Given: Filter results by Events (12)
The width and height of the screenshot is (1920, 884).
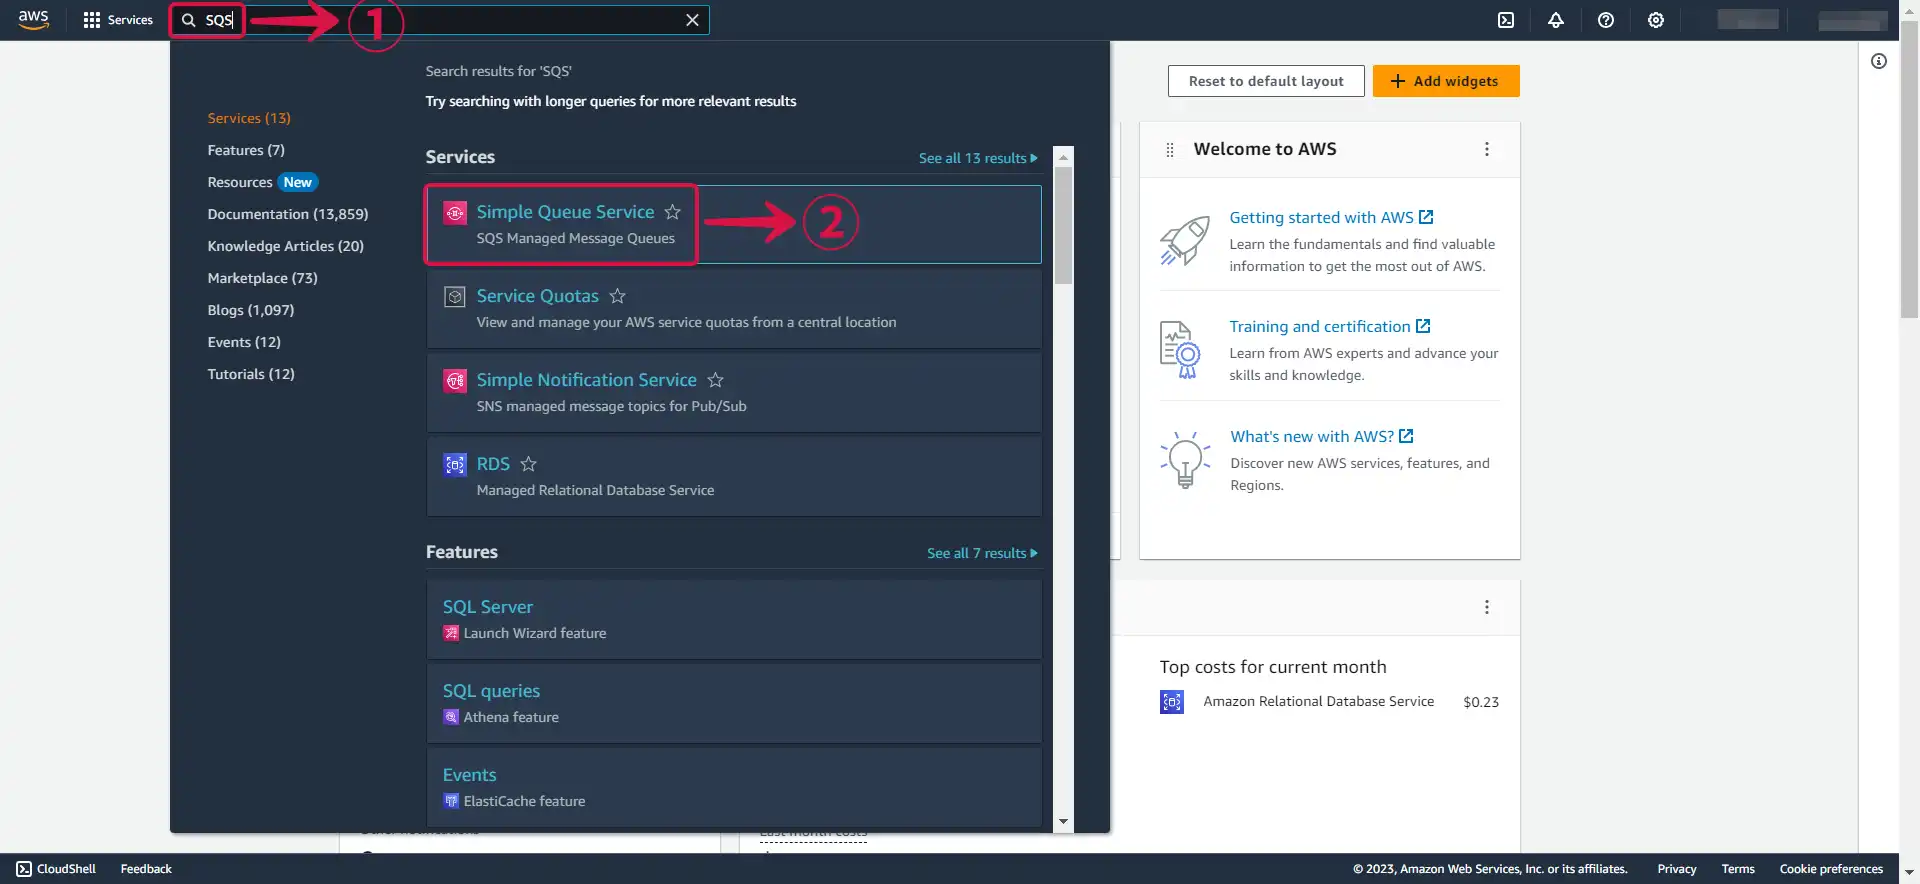Looking at the screenshot, I should point(244,342).
